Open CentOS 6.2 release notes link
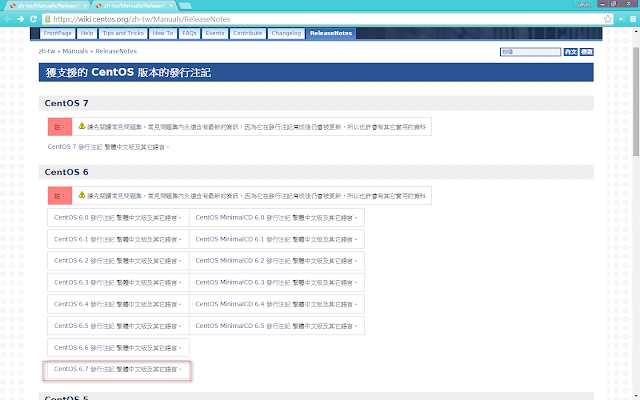Viewport: 640px width, 400px height. click(x=84, y=260)
